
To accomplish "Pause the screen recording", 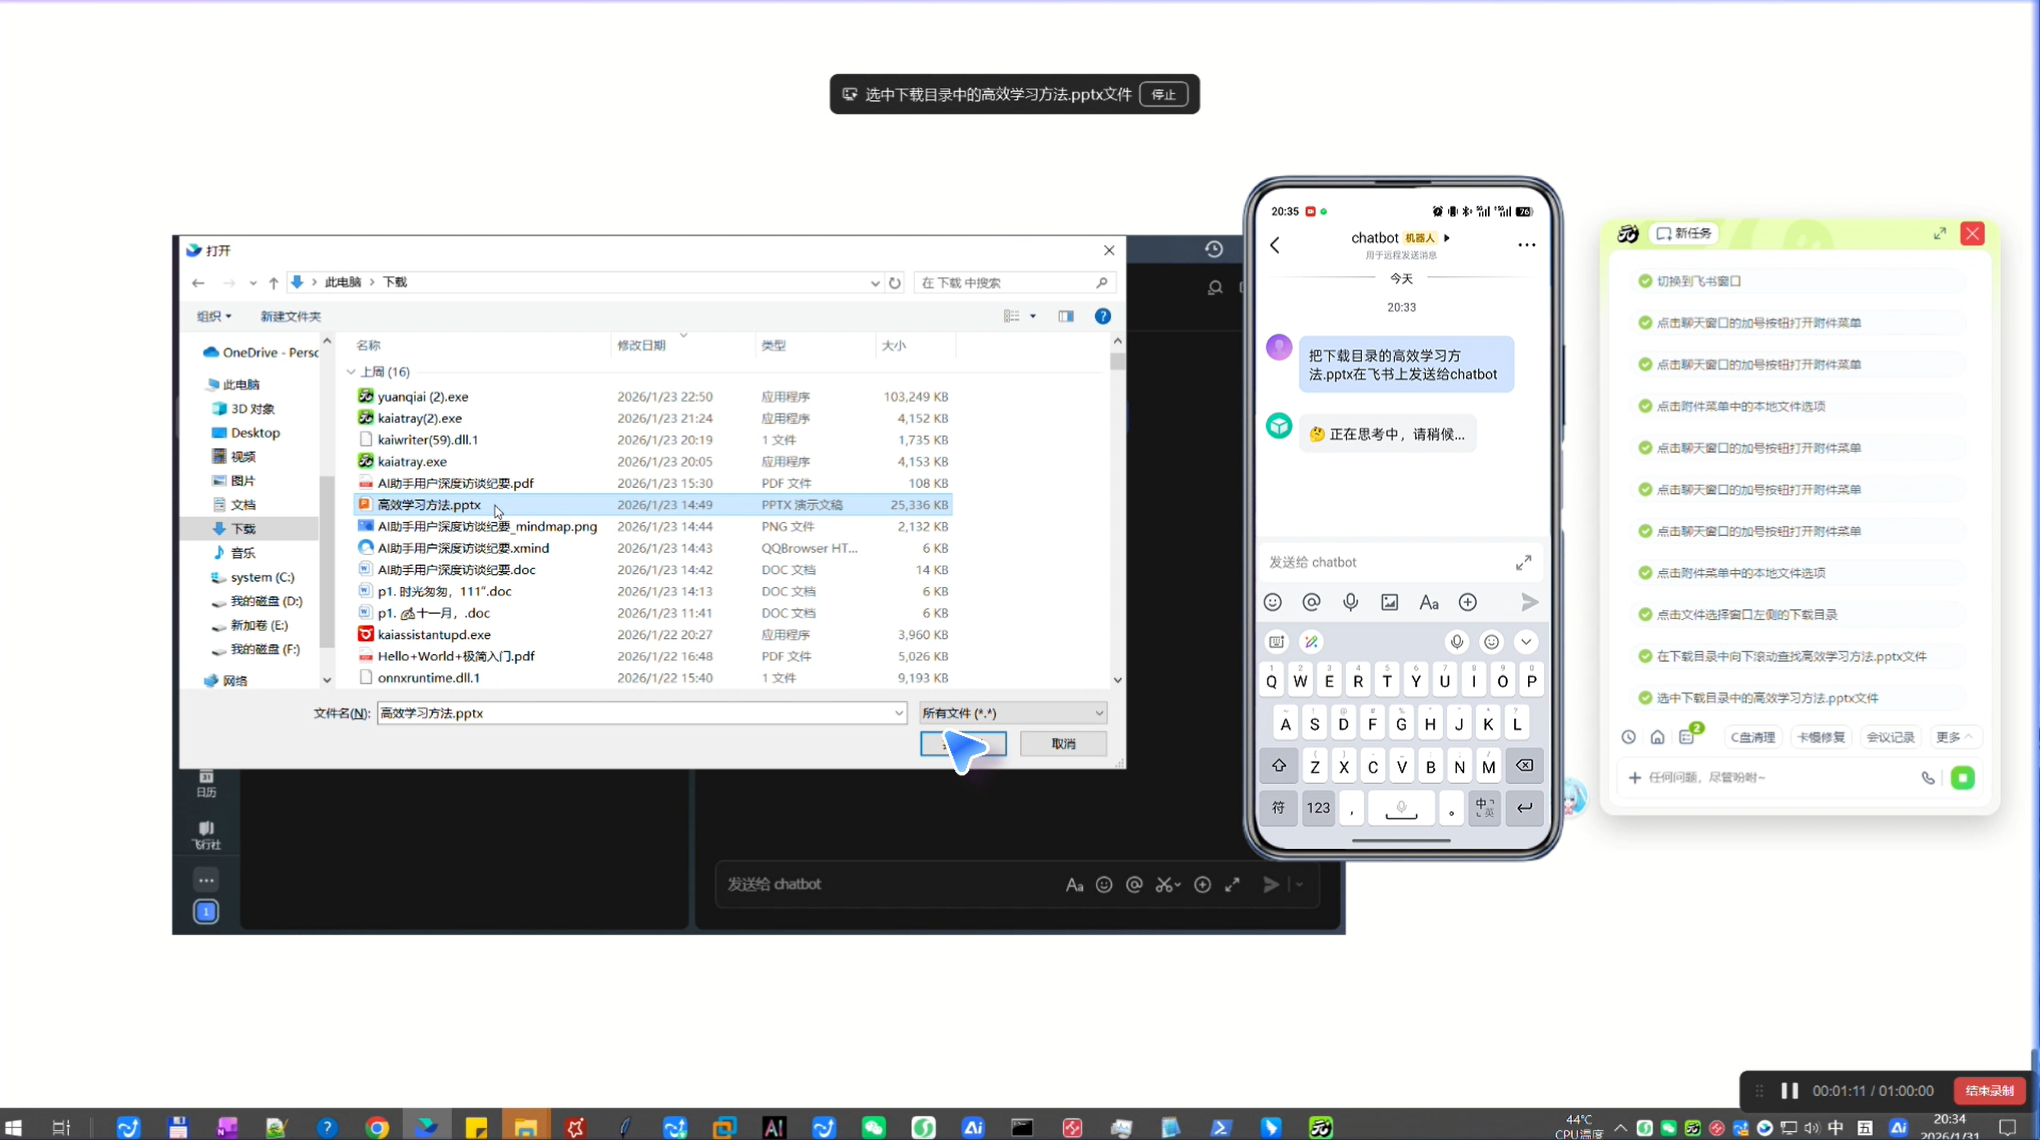I will (1789, 1090).
